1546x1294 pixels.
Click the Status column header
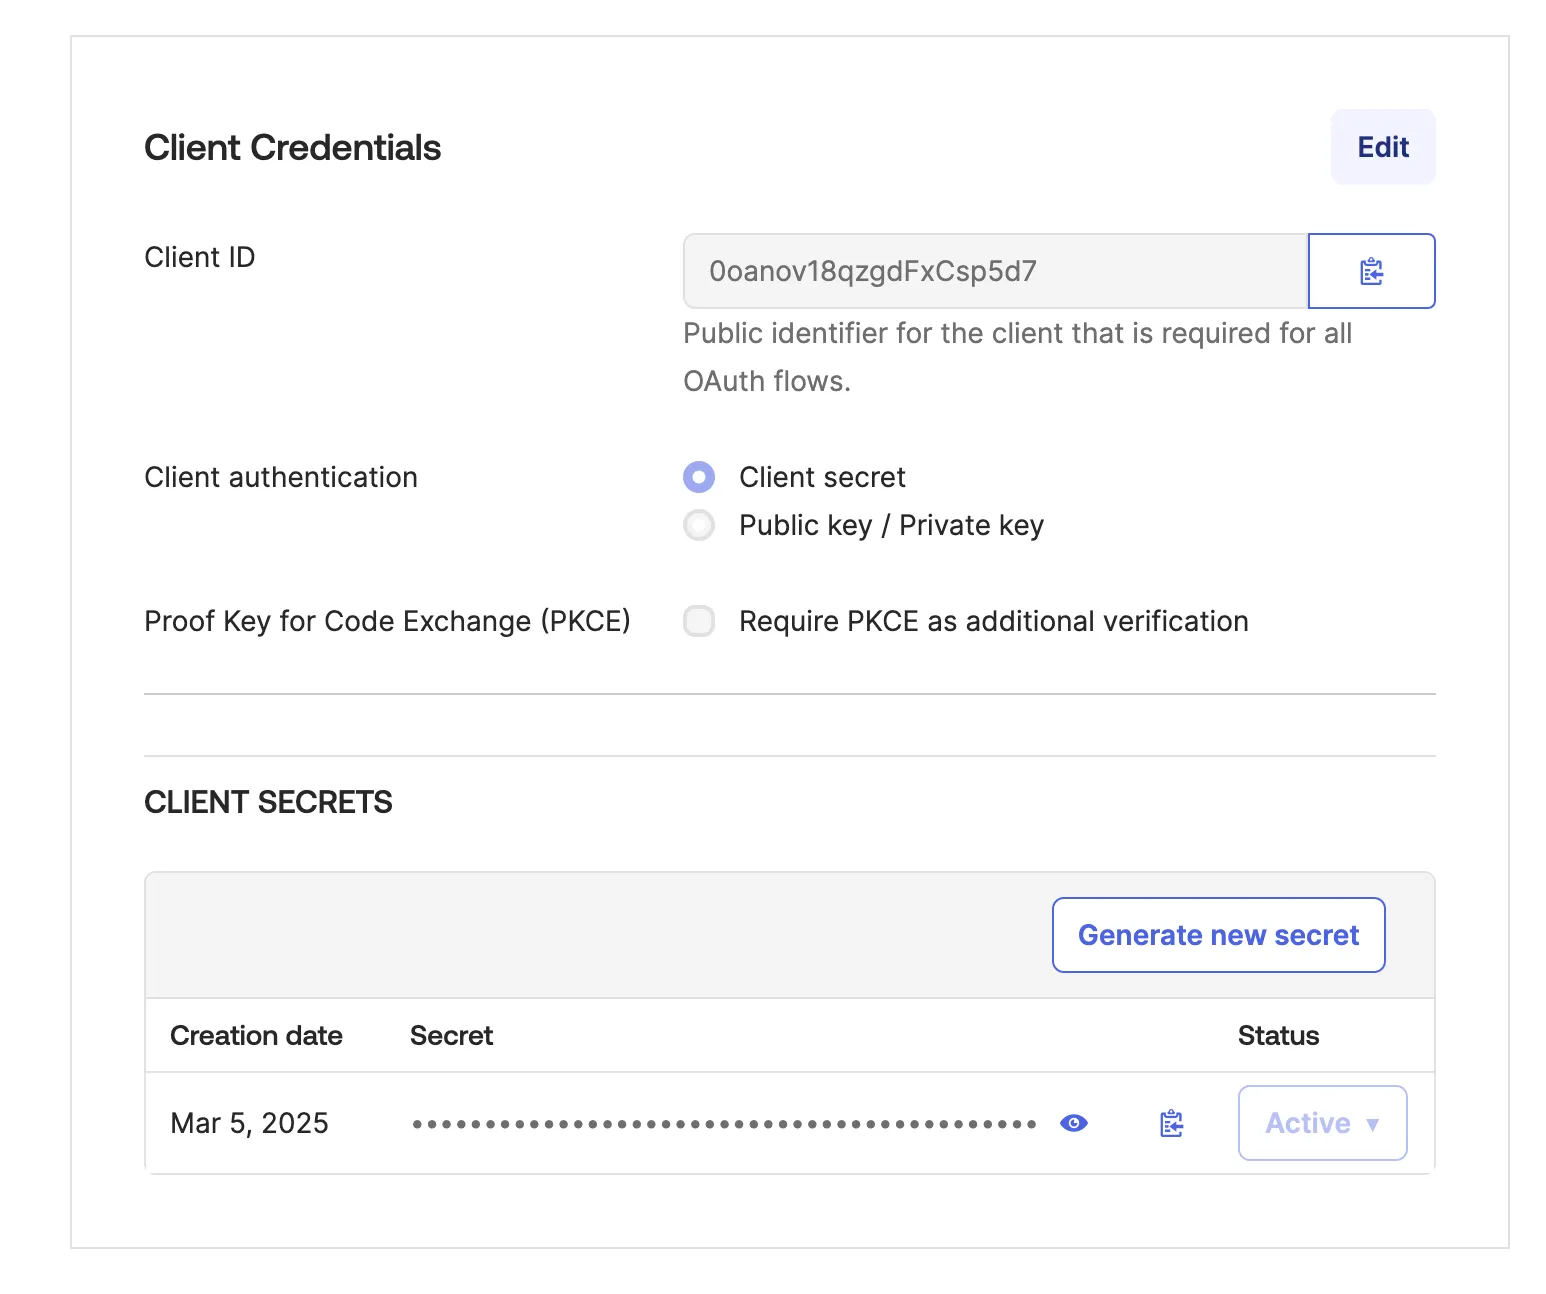1278,1035
